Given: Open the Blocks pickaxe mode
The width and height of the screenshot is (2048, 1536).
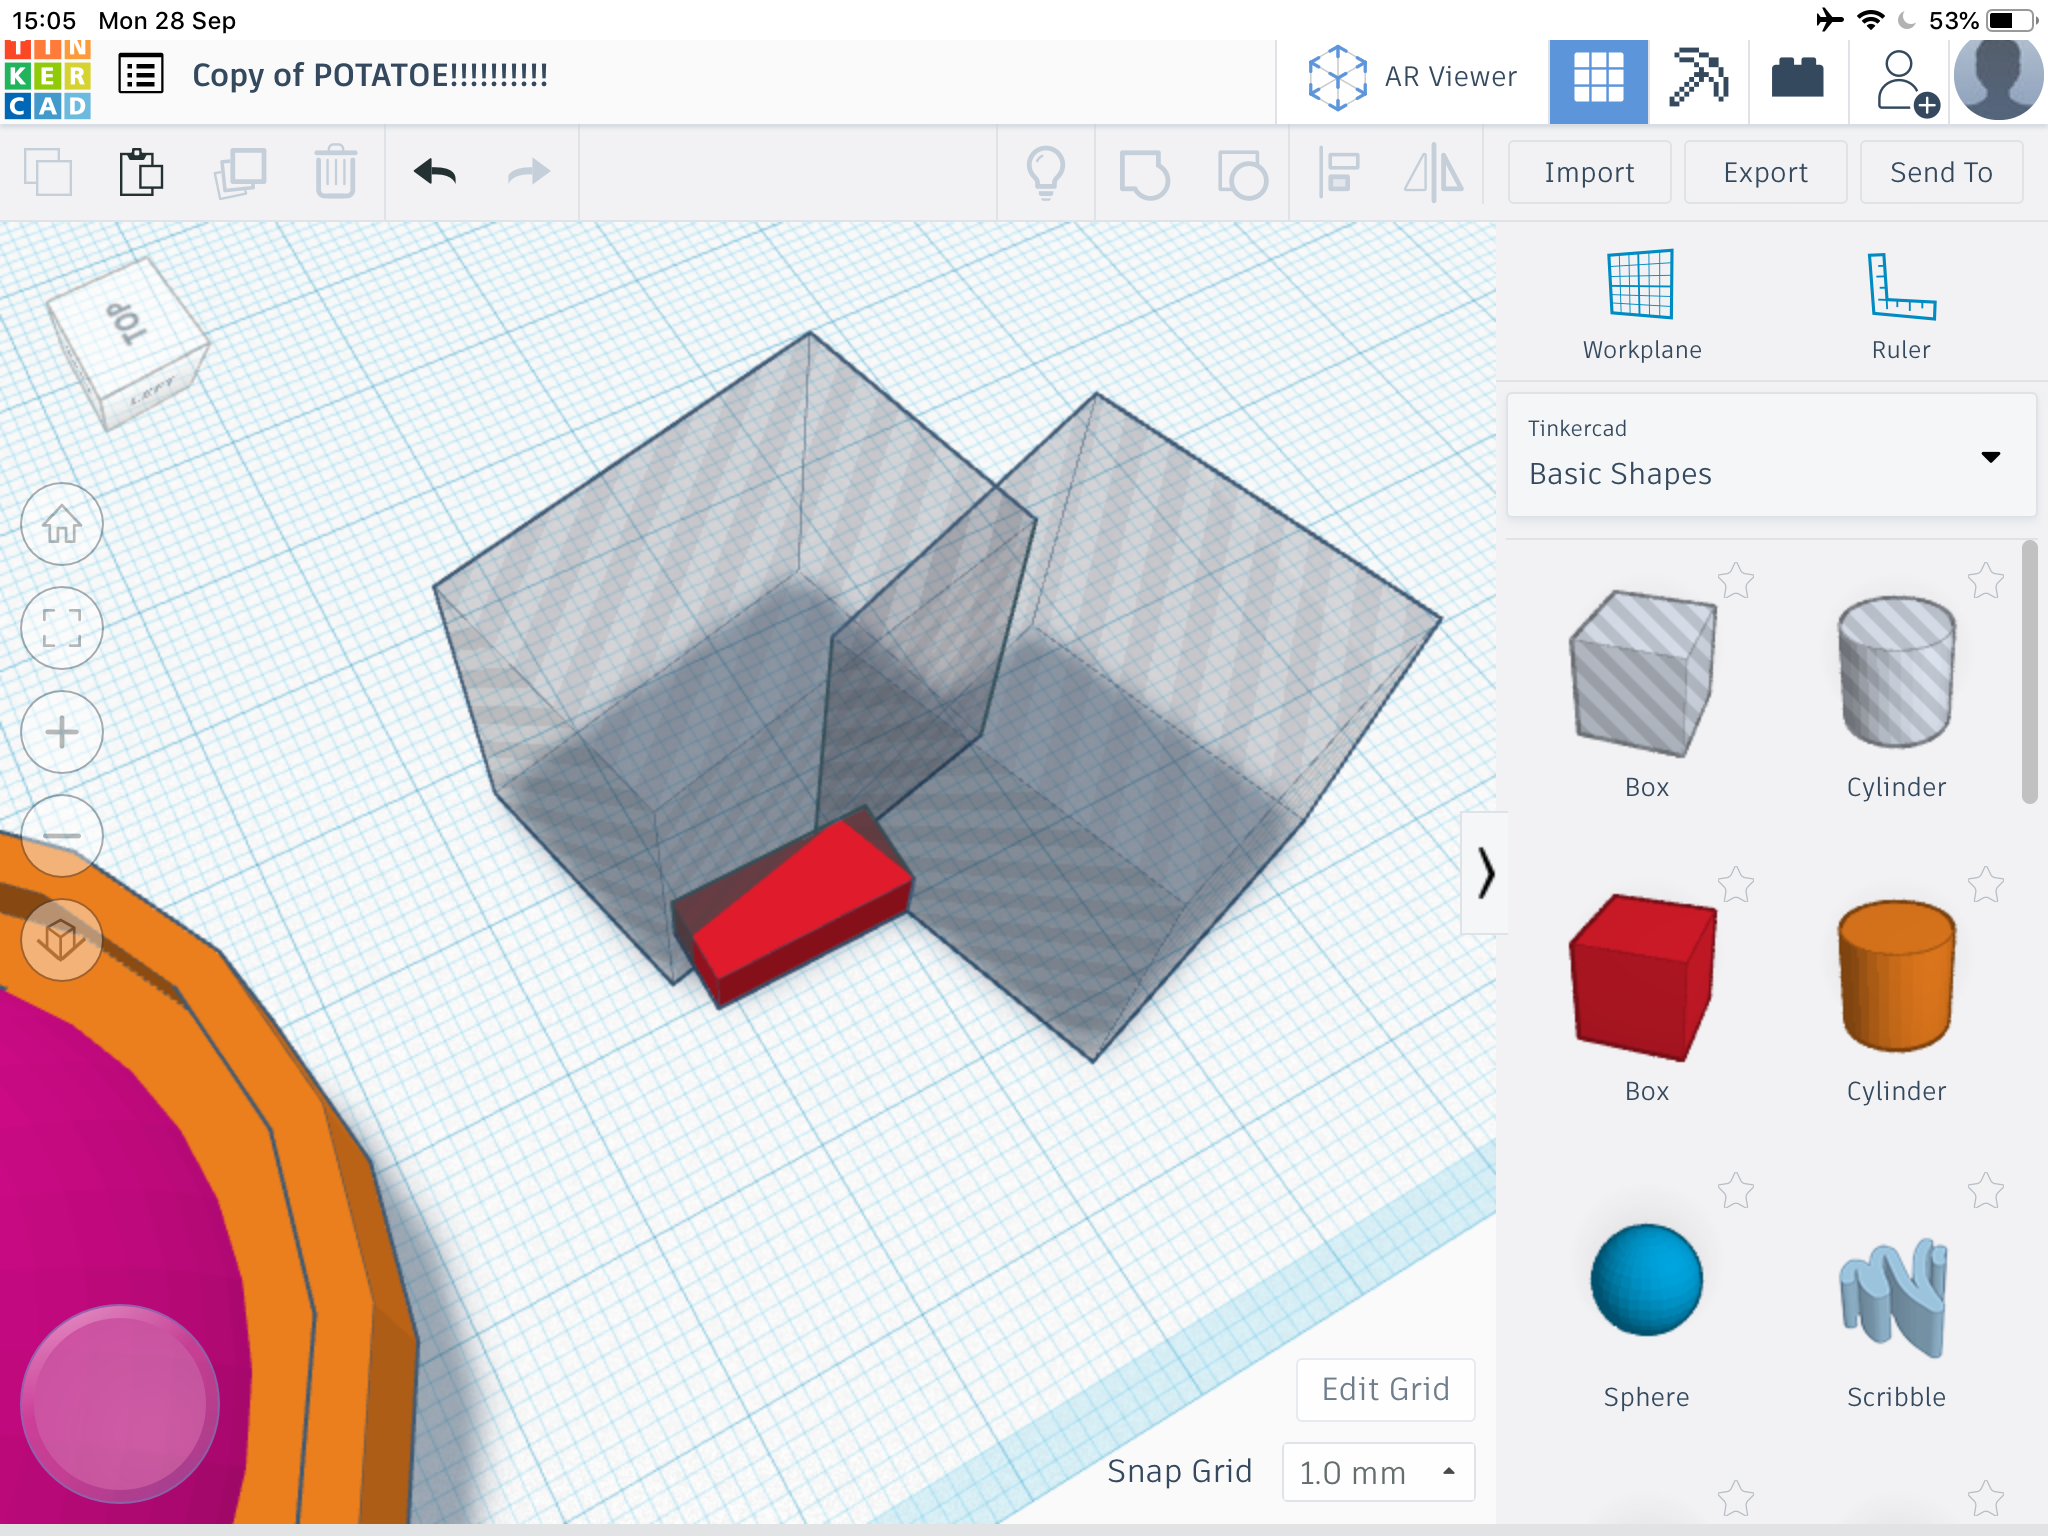Looking at the screenshot, I should 1698,78.
